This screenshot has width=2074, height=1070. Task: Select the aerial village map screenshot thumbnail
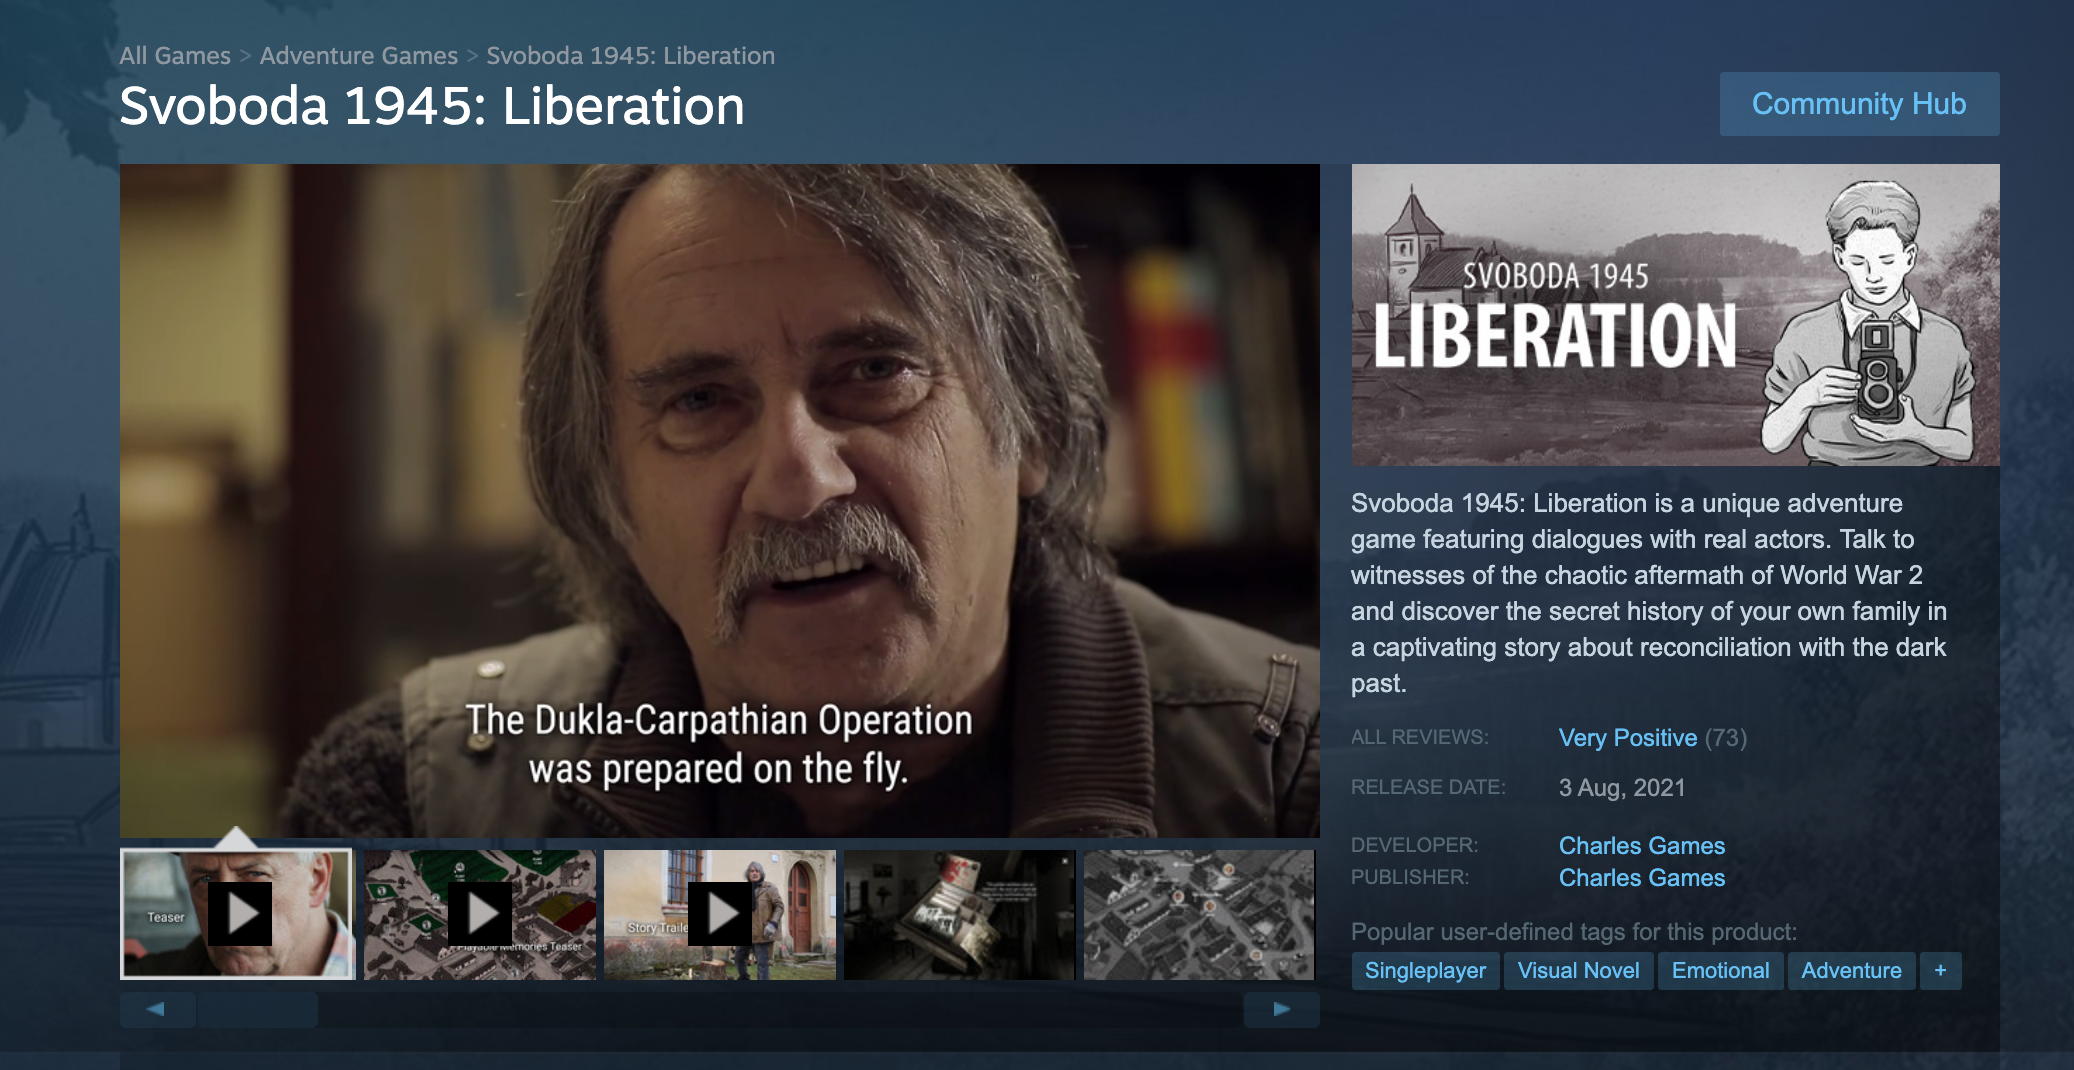[x=1199, y=914]
